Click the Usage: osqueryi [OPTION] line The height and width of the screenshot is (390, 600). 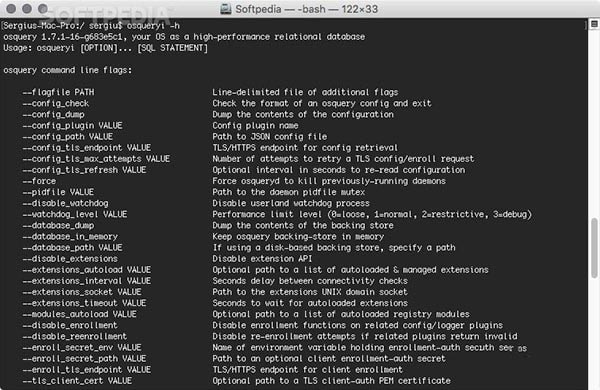pyautogui.click(x=105, y=48)
